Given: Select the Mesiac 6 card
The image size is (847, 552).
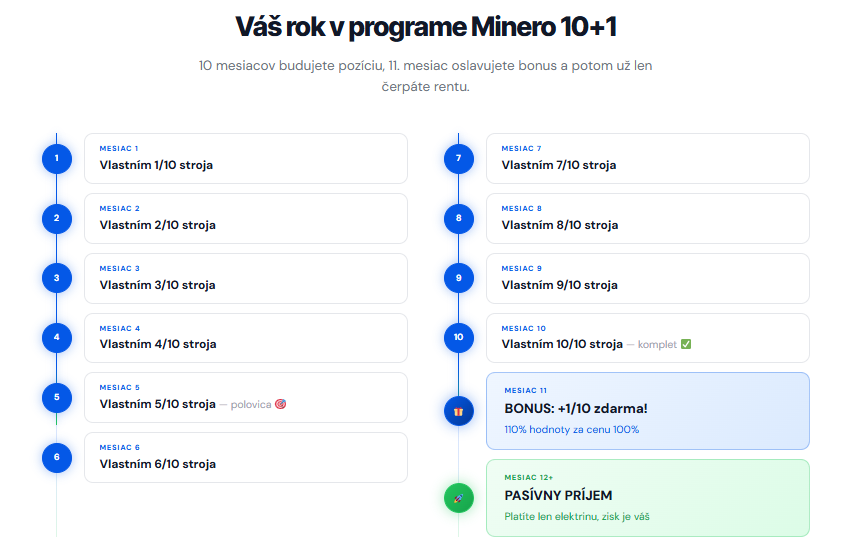Looking at the screenshot, I should click(x=245, y=457).
